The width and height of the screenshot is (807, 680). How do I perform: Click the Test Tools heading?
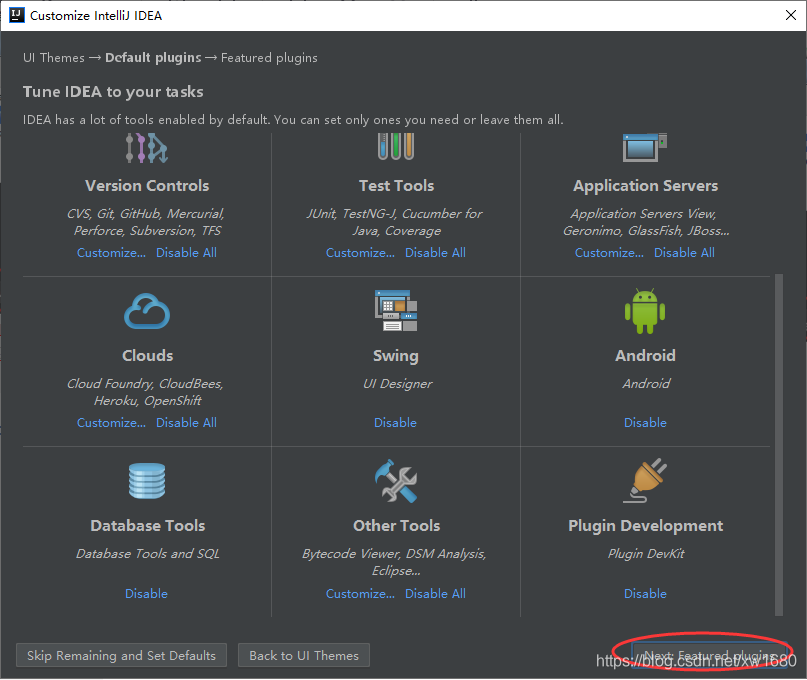tap(396, 185)
